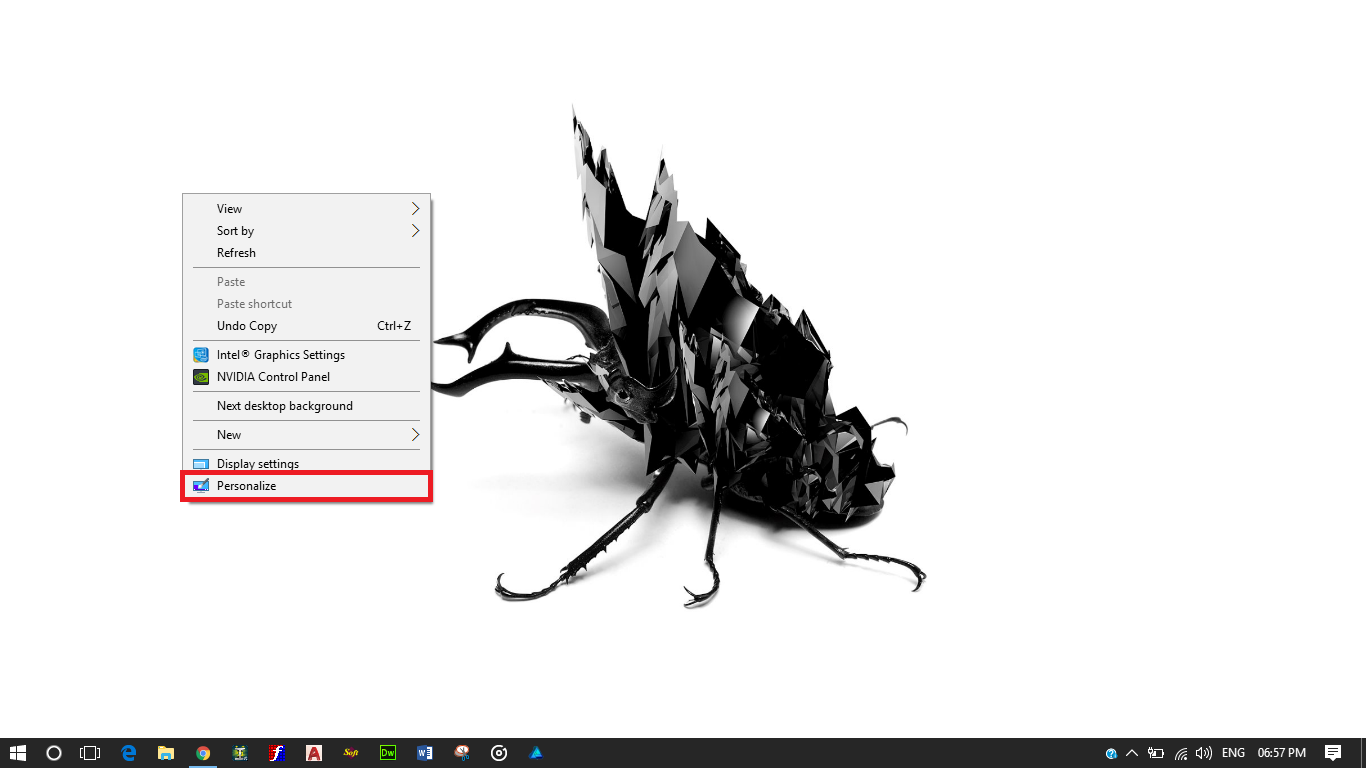Open Microsoft Word from the taskbar
Image resolution: width=1366 pixels, height=768 pixels.
click(424, 753)
